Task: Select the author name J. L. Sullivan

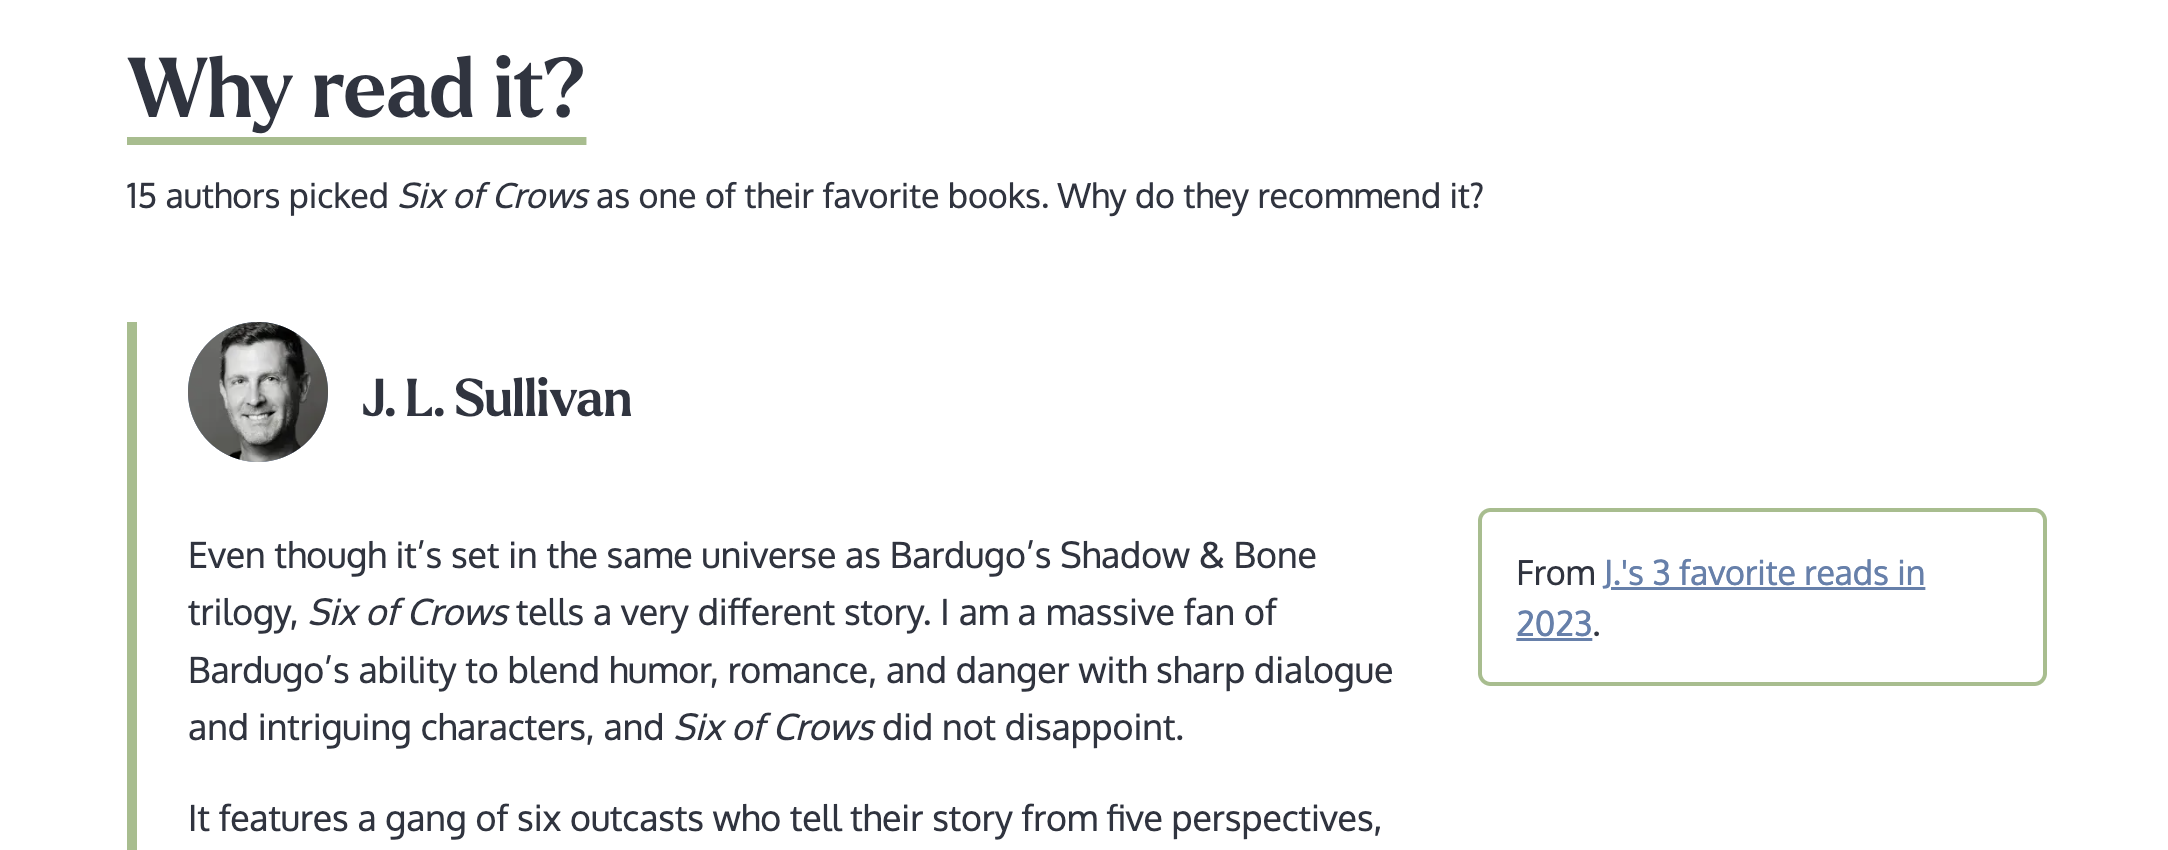Action: tap(497, 398)
